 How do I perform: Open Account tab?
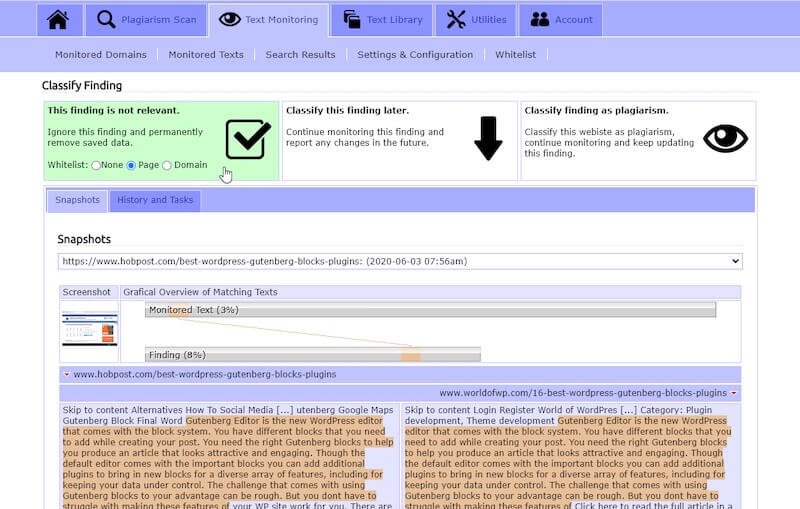click(561, 20)
